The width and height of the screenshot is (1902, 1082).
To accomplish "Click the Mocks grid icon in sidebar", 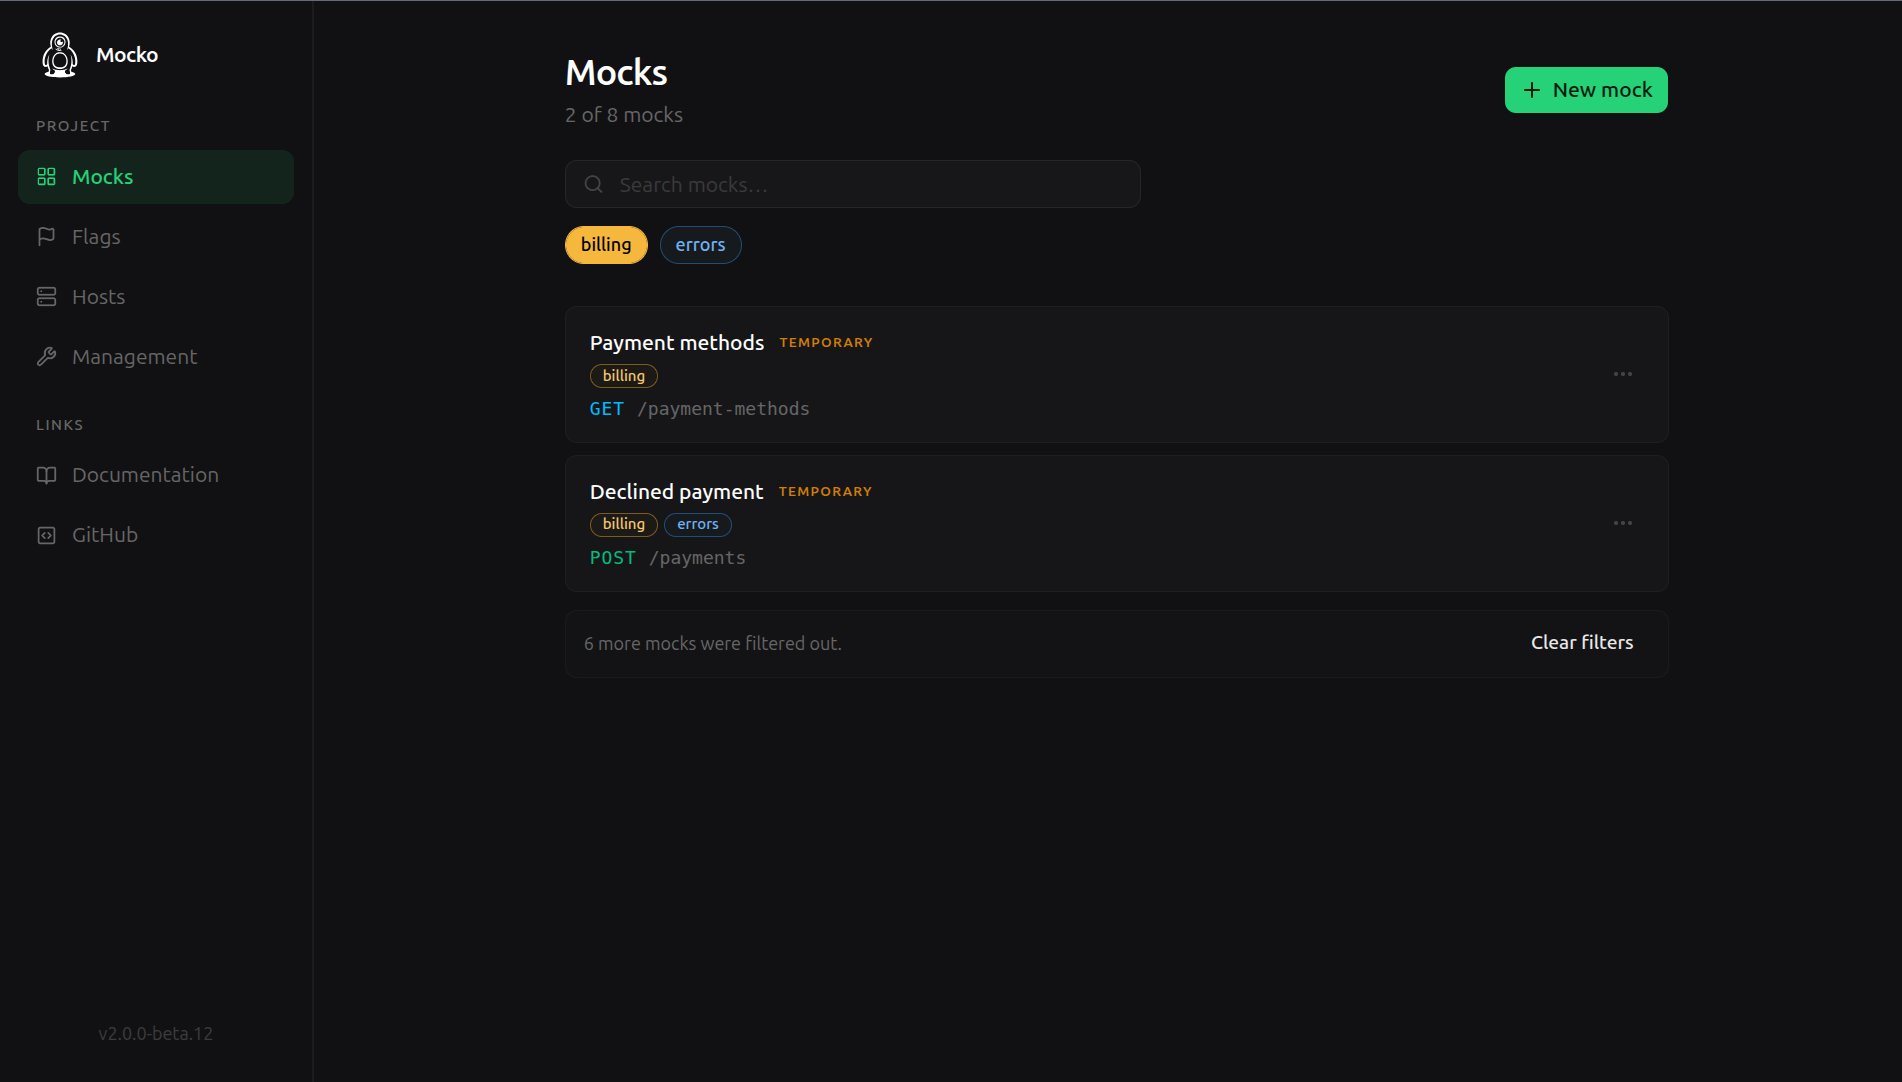I will click(x=46, y=177).
